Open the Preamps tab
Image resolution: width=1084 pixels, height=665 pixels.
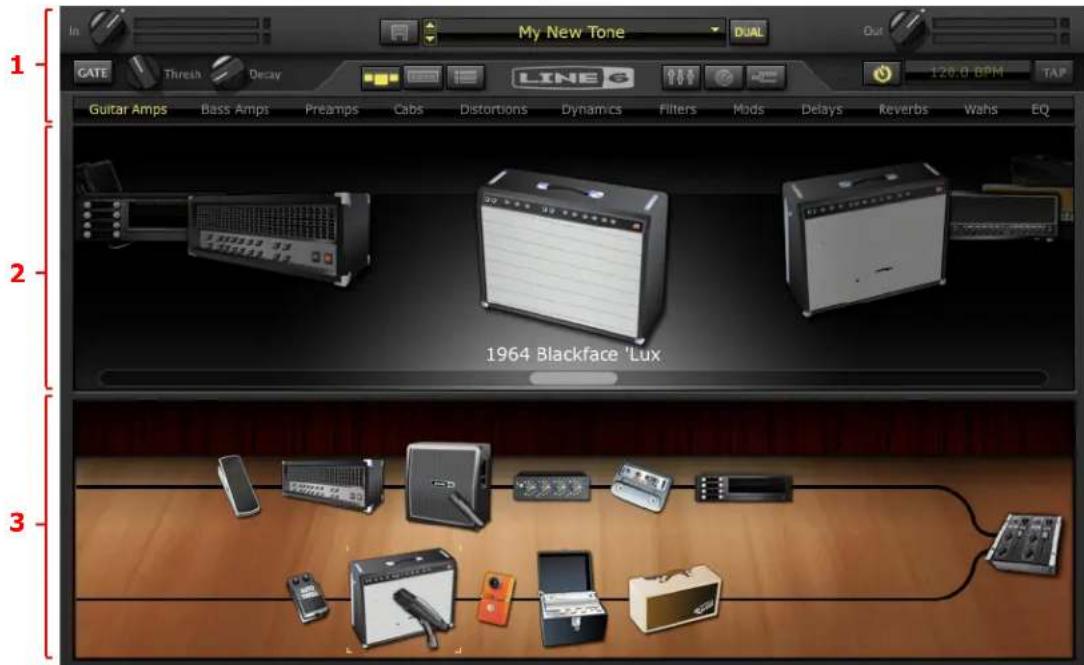pyautogui.click(x=332, y=109)
